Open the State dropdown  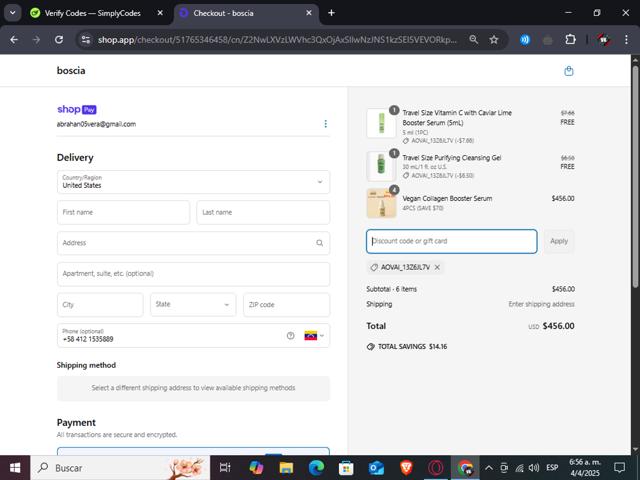click(193, 304)
